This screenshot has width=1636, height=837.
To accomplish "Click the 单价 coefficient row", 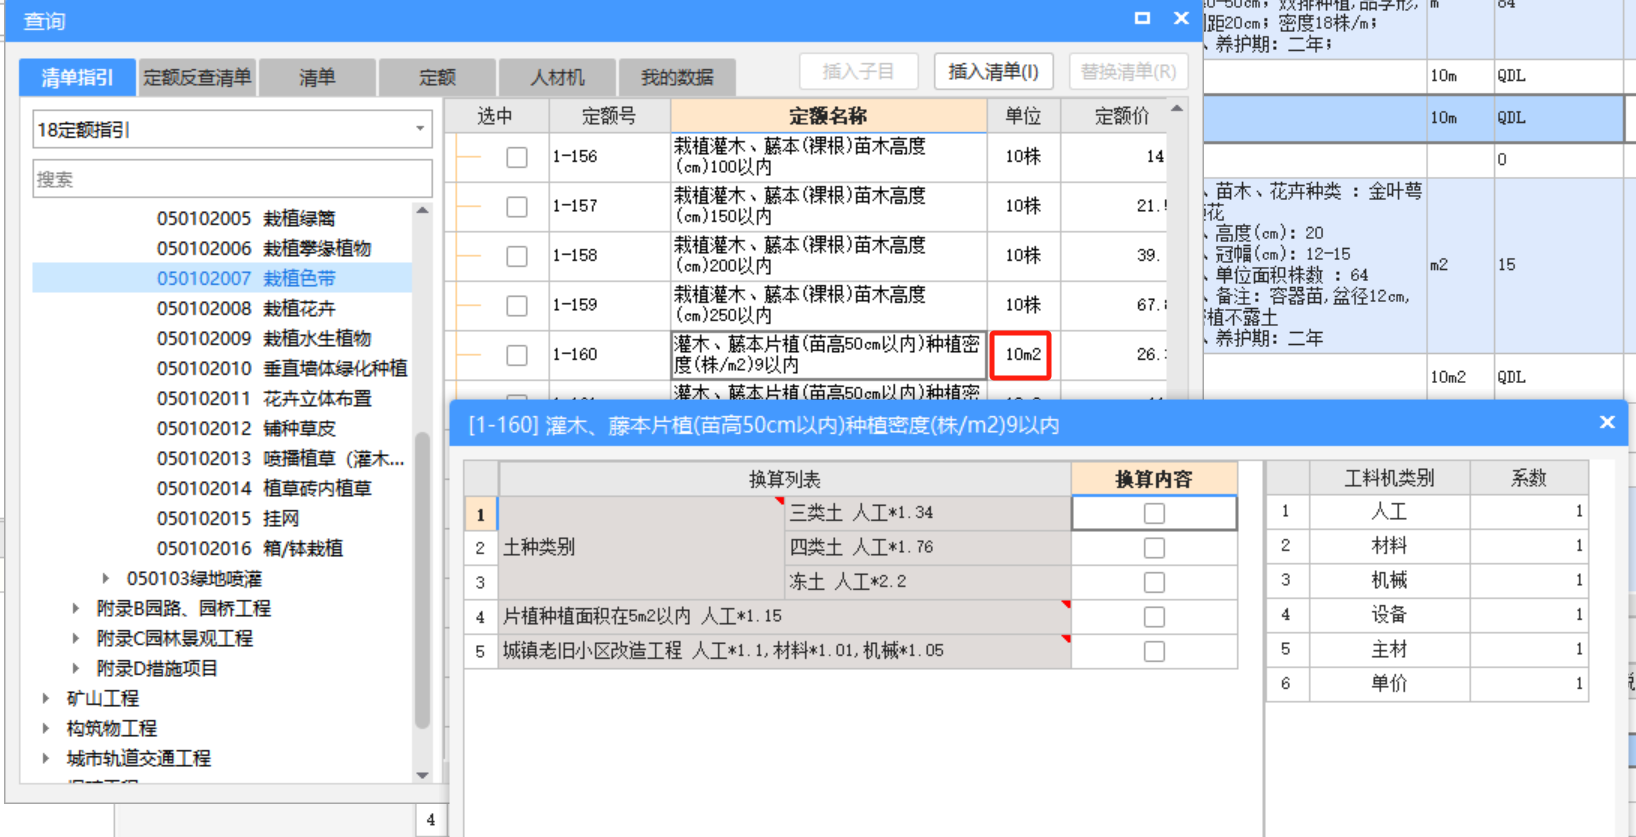I will pos(1427,683).
